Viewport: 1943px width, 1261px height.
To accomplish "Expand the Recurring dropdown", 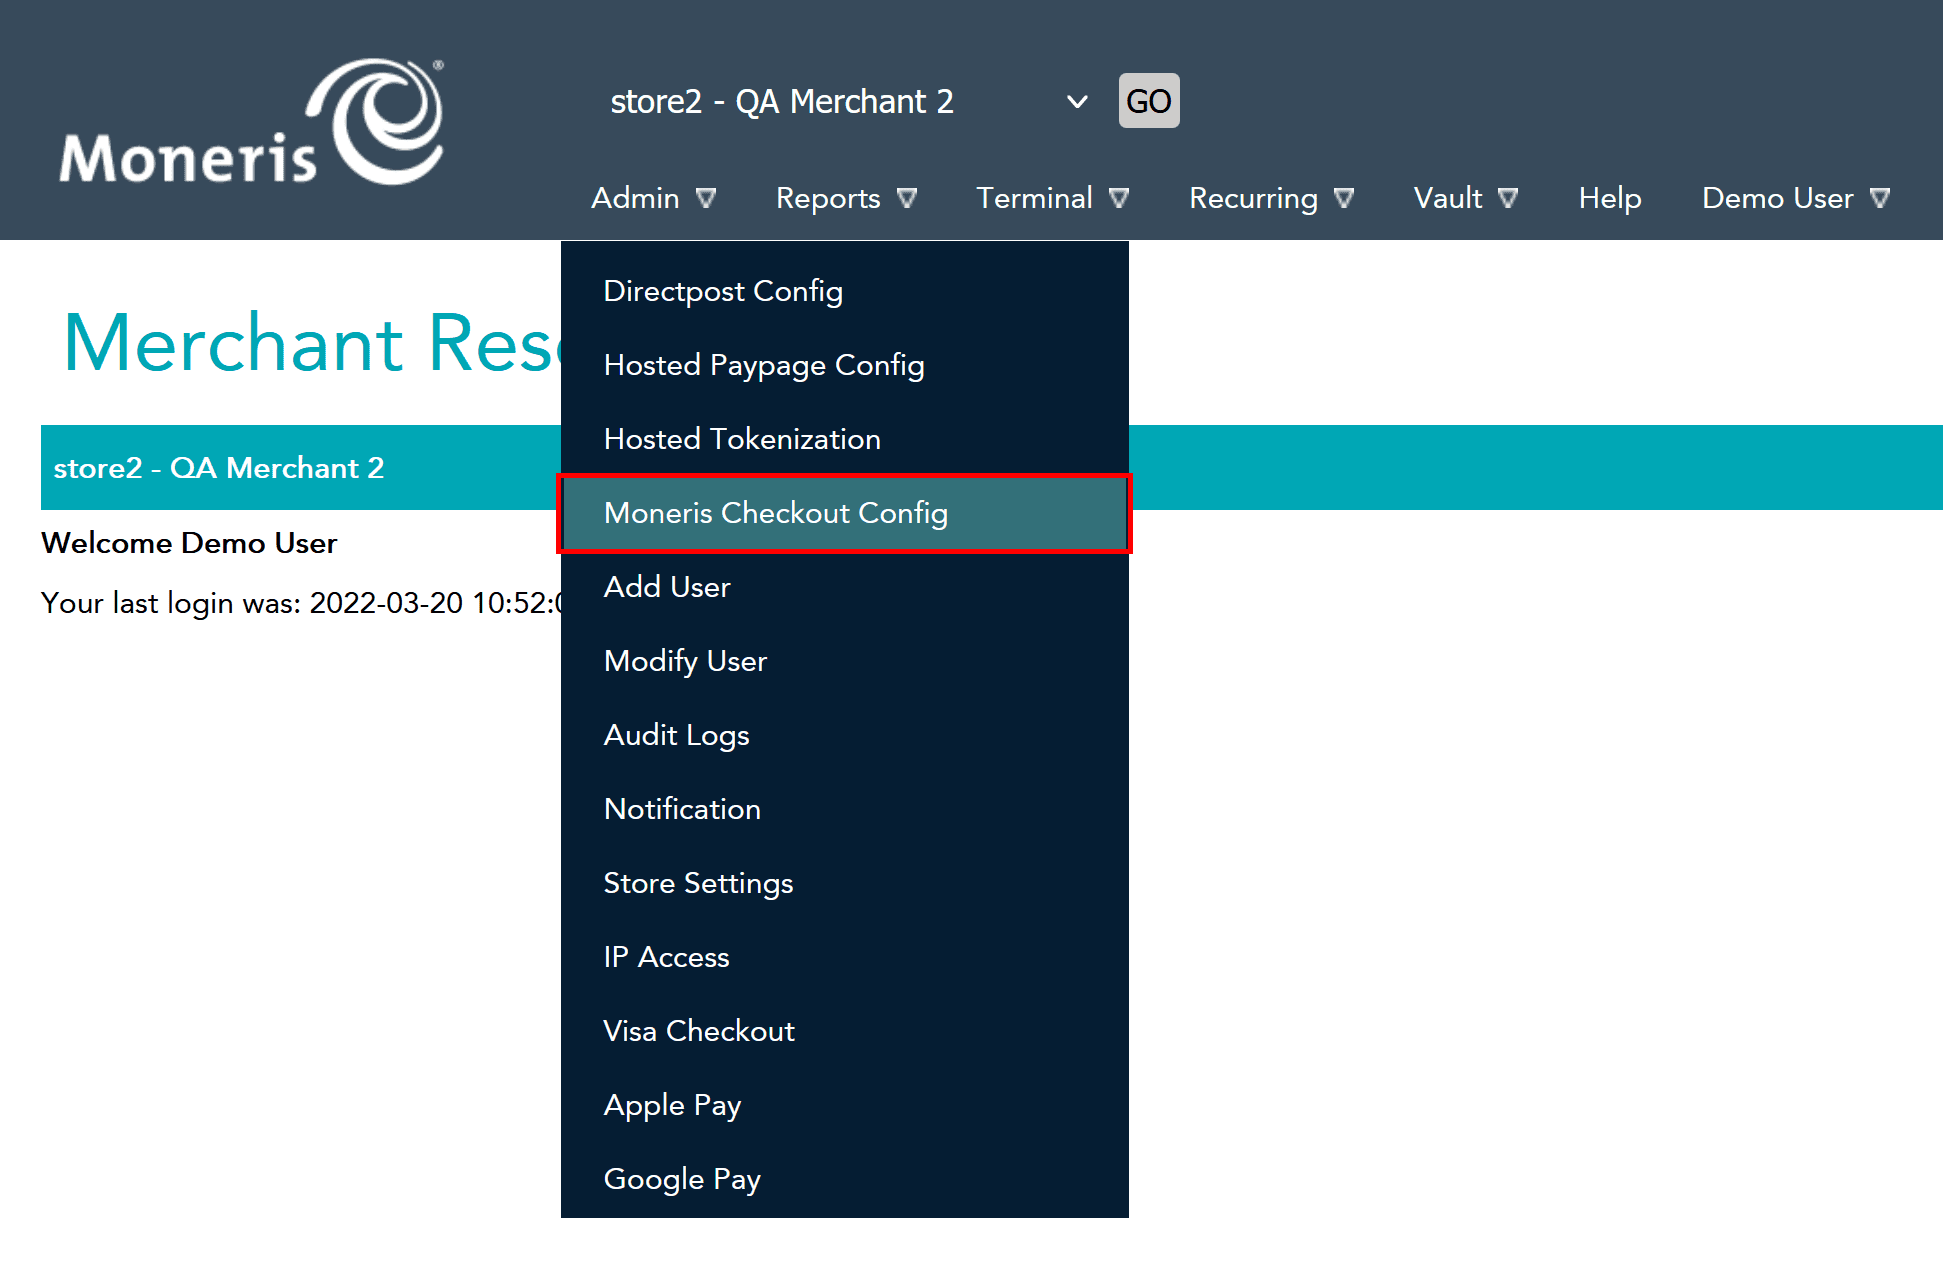I will tap(1346, 198).
